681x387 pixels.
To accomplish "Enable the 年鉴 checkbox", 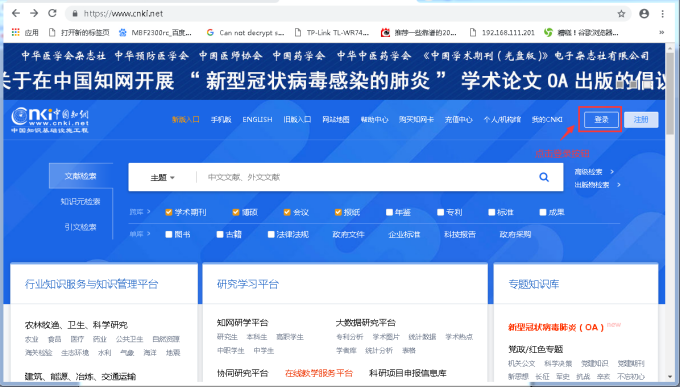I will pyautogui.click(x=390, y=212).
